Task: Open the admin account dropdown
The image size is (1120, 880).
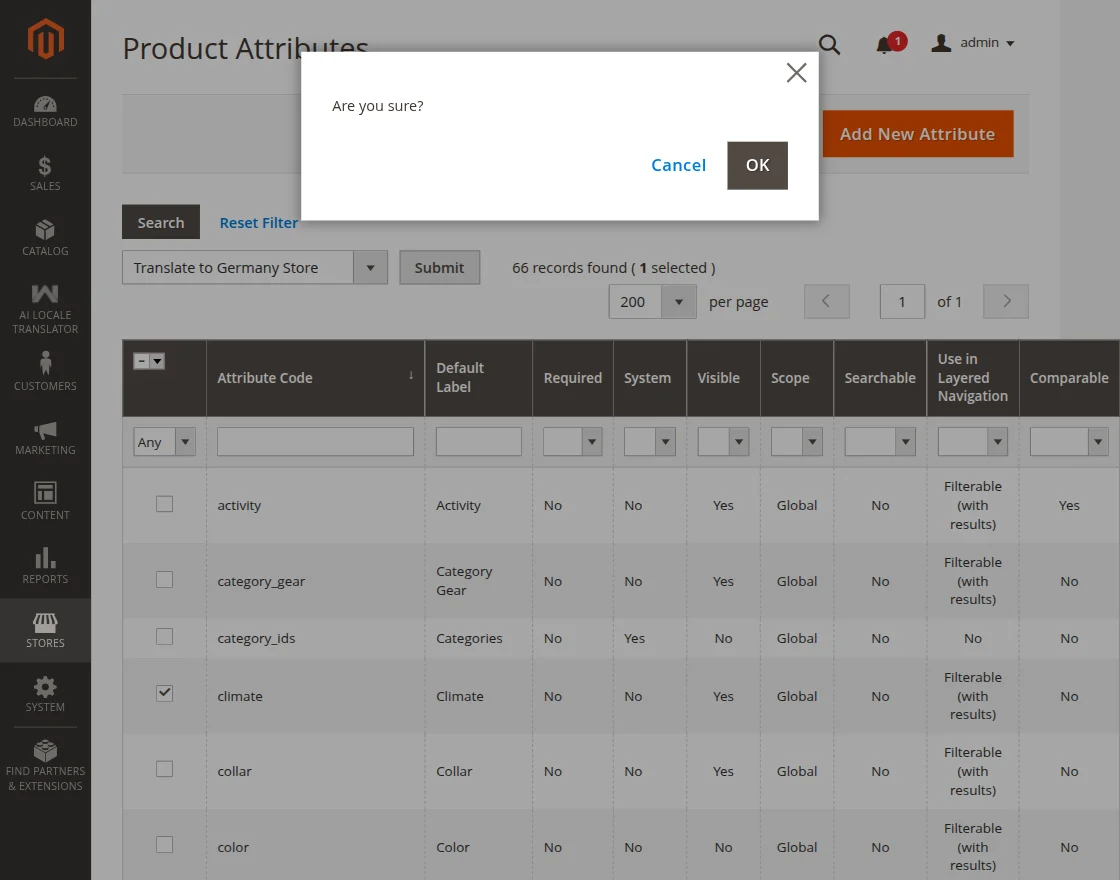Action: click(973, 43)
